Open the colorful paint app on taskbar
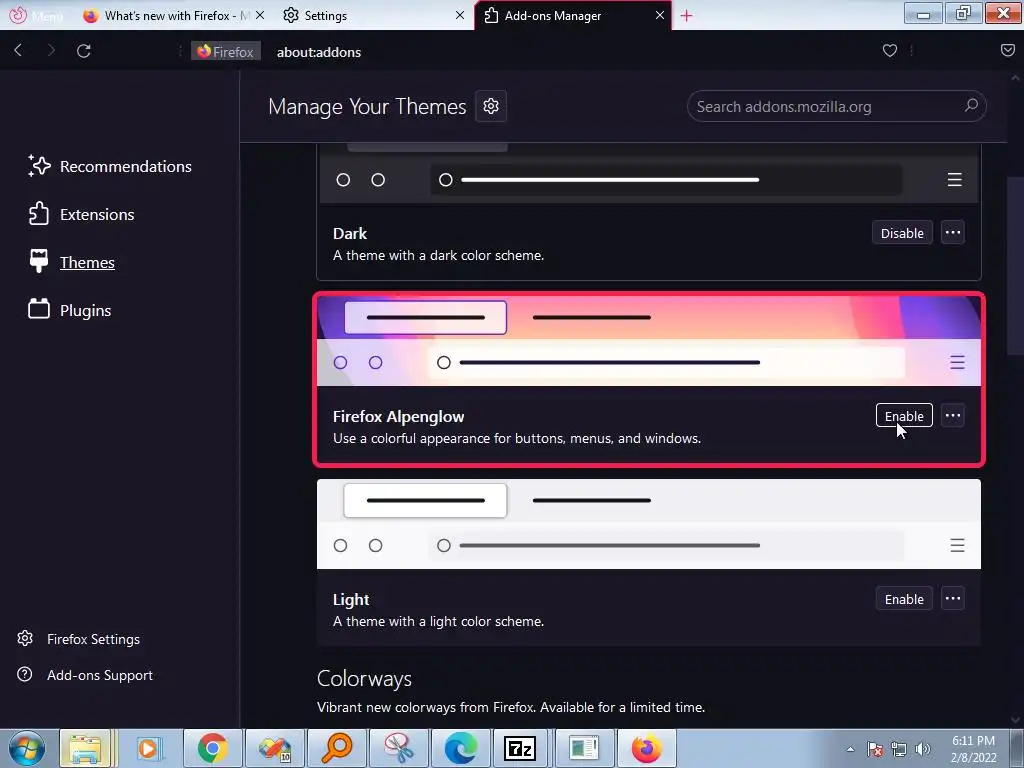 (x=274, y=748)
